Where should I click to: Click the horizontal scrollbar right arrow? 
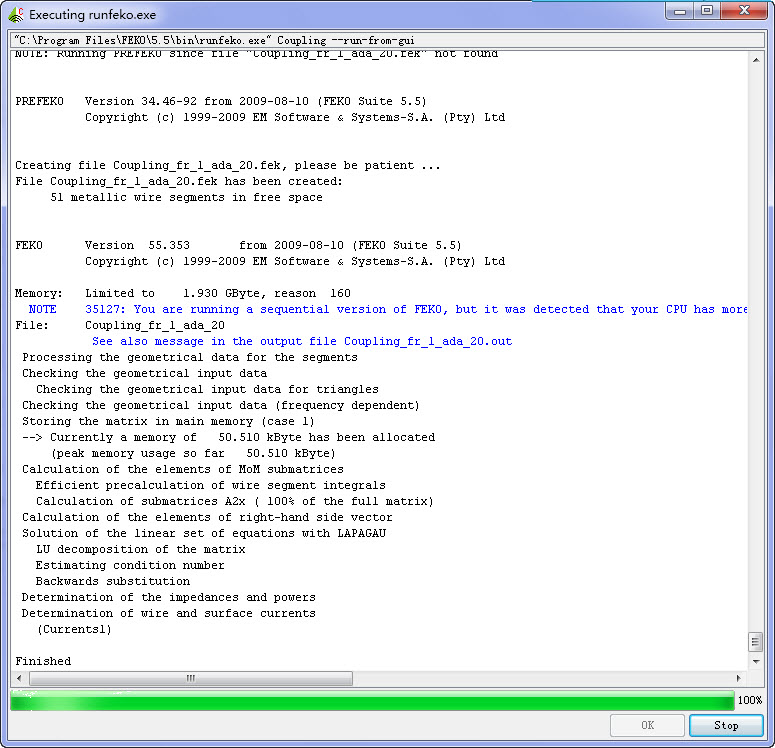pos(738,678)
